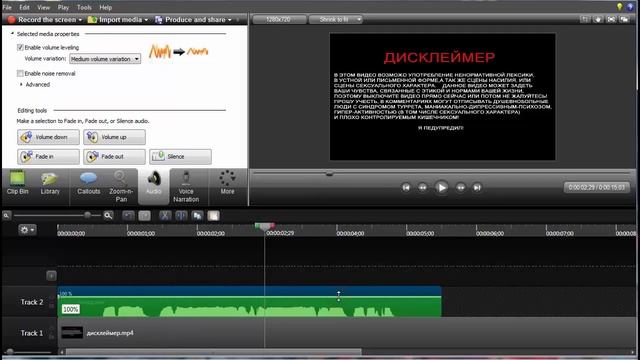Open tips via the lightbulb icon

tap(619, 7)
